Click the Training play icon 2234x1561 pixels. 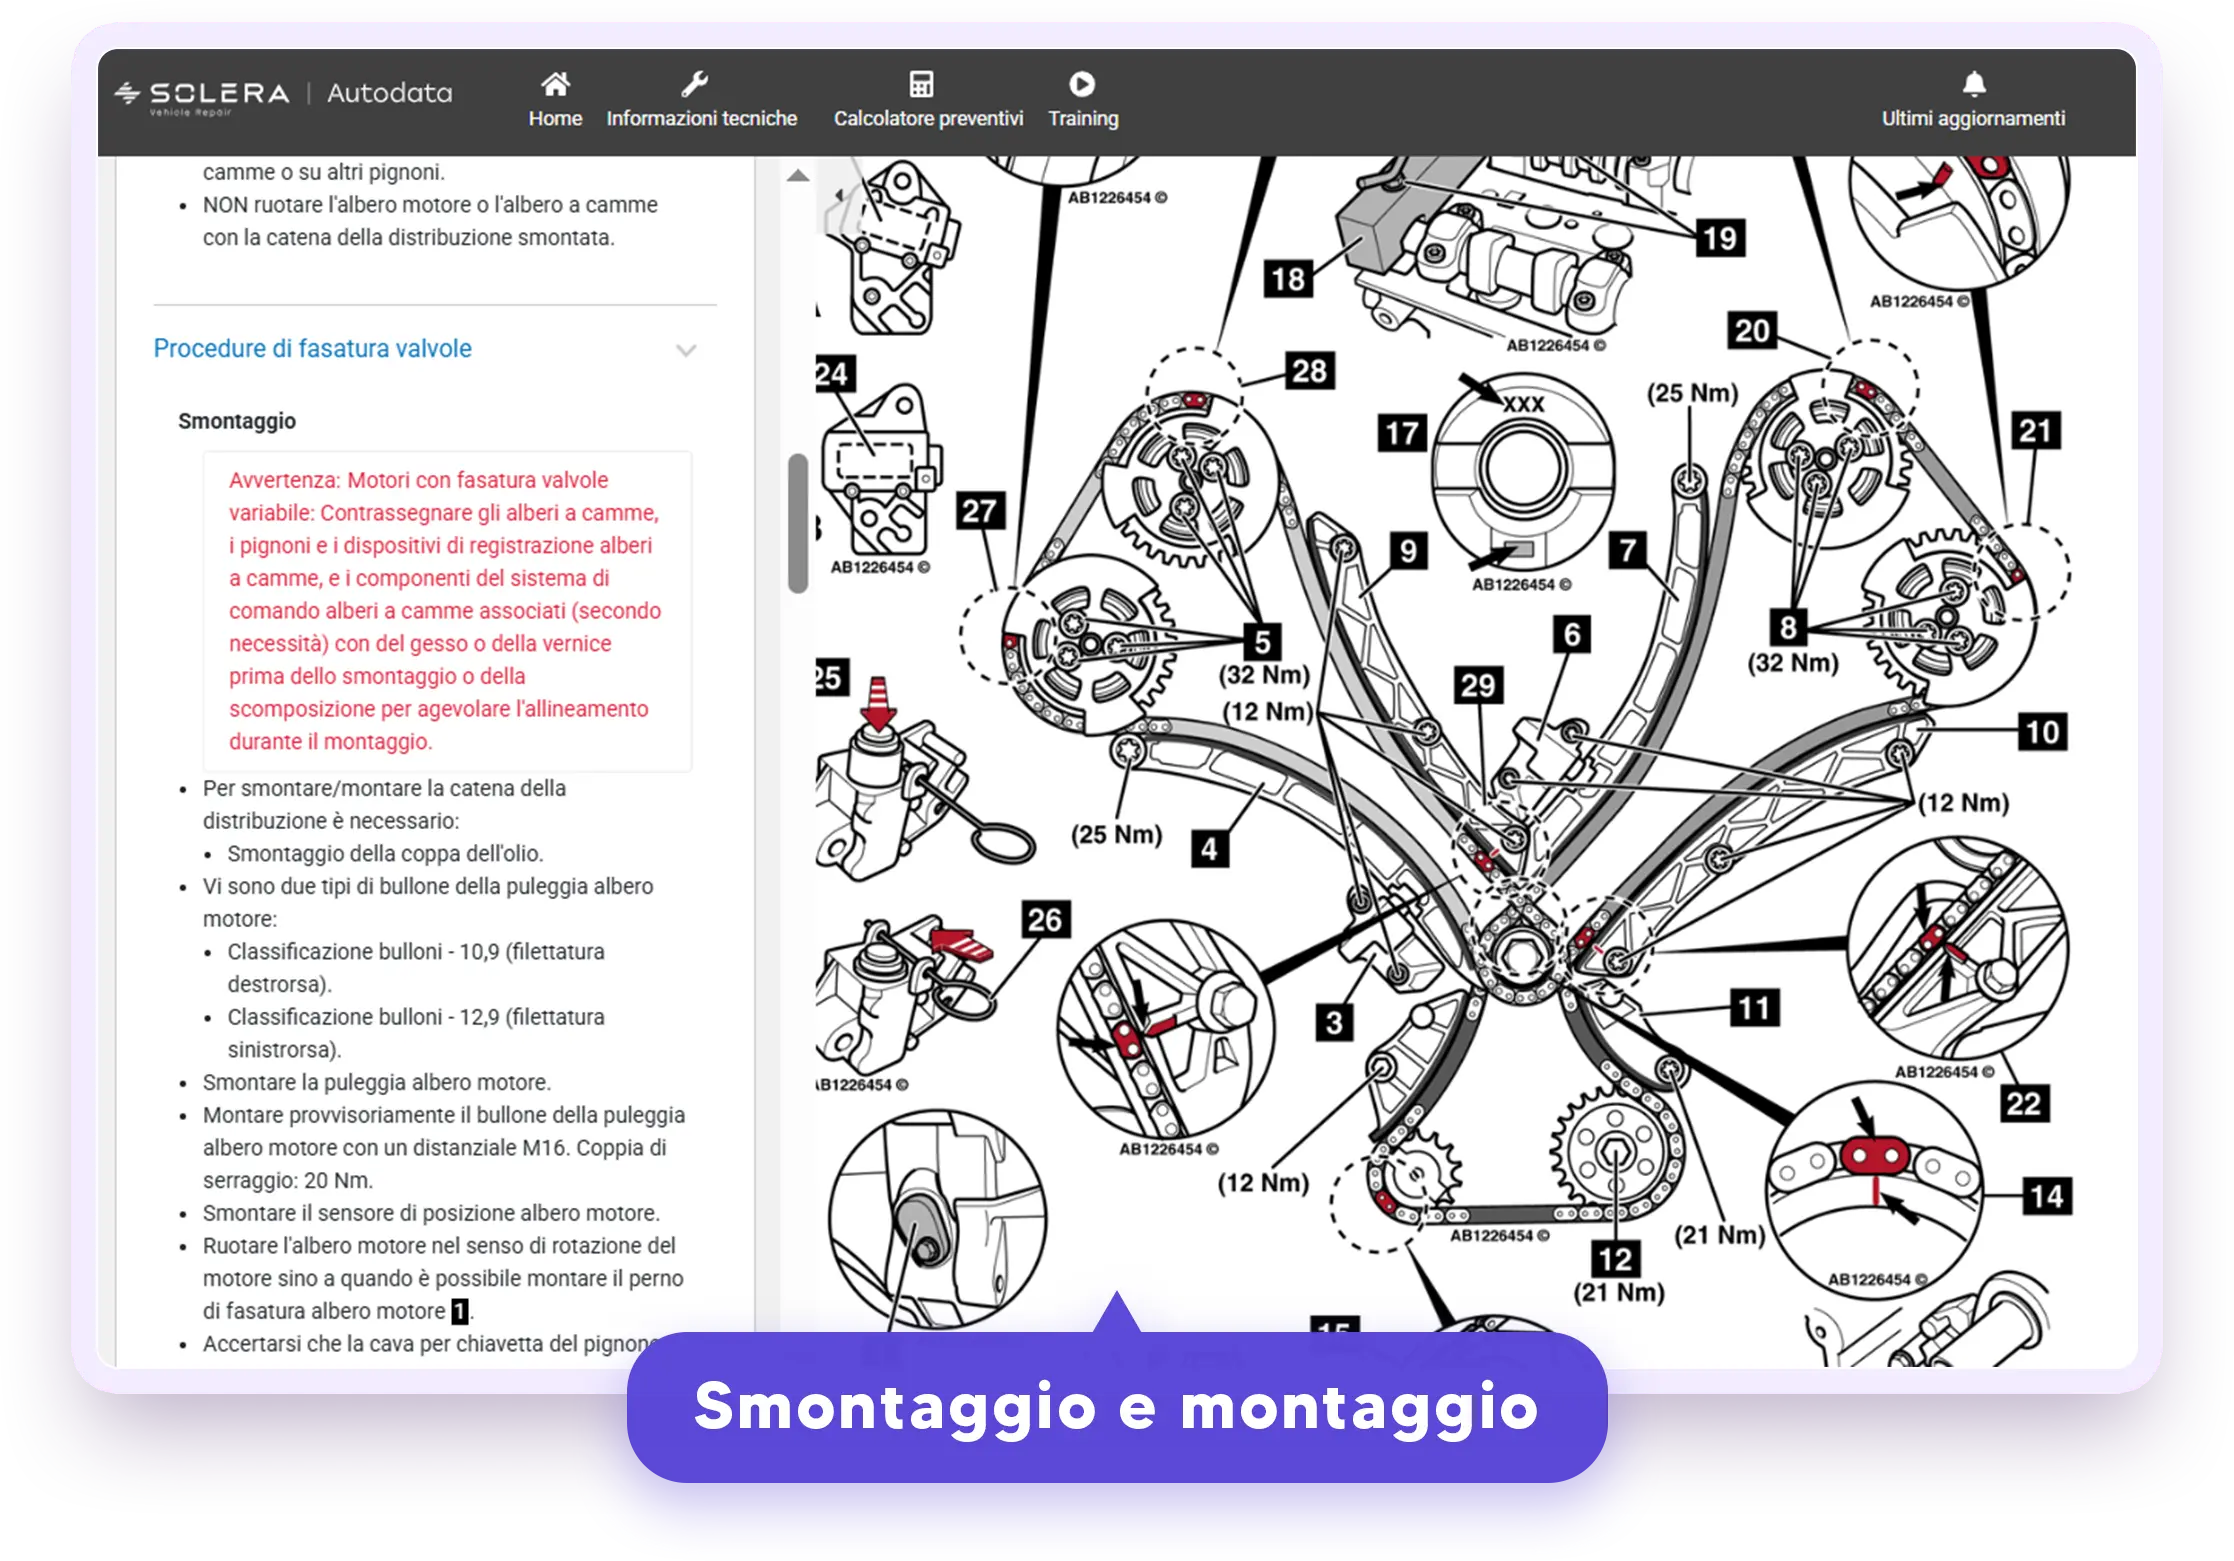[x=1082, y=84]
